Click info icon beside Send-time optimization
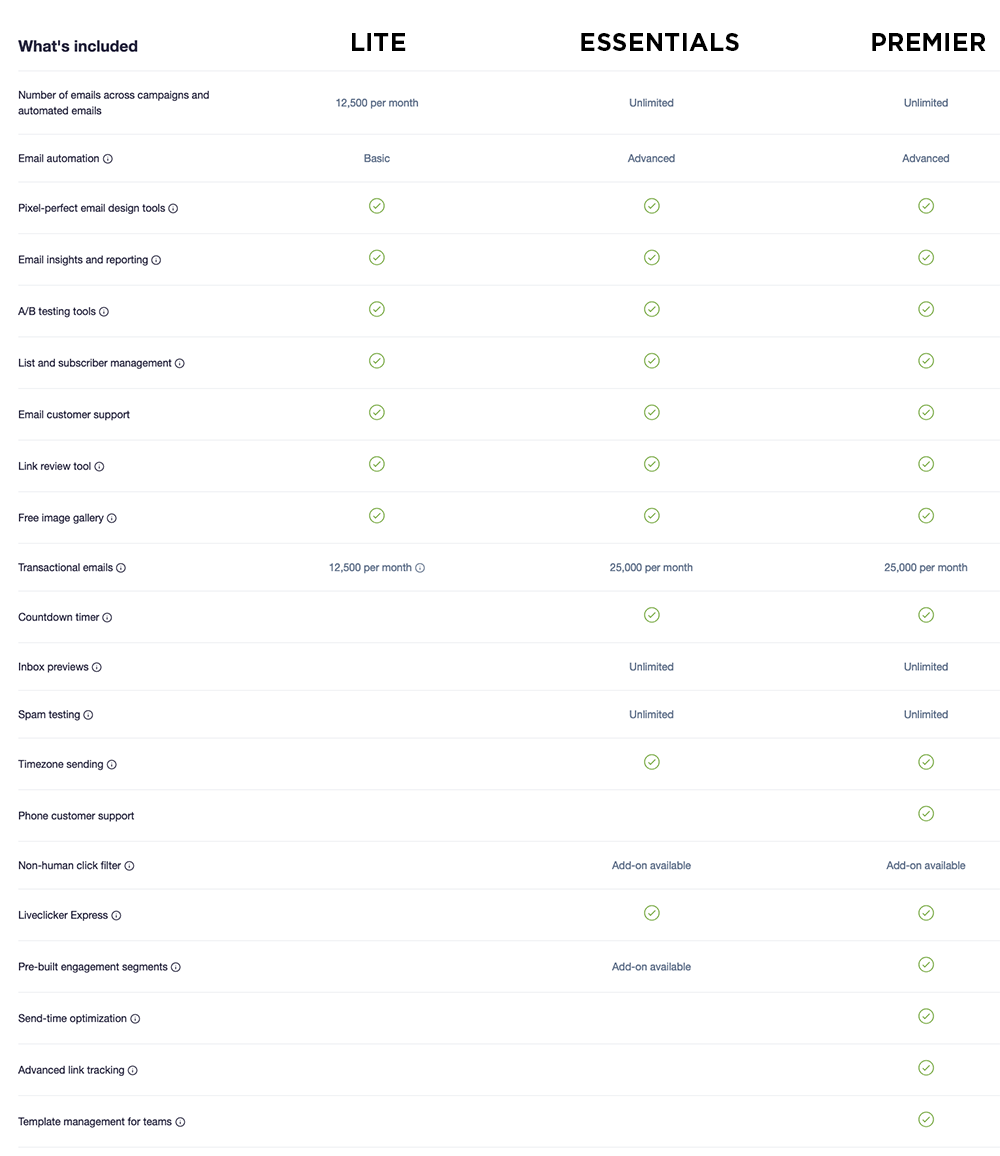 click(136, 1019)
